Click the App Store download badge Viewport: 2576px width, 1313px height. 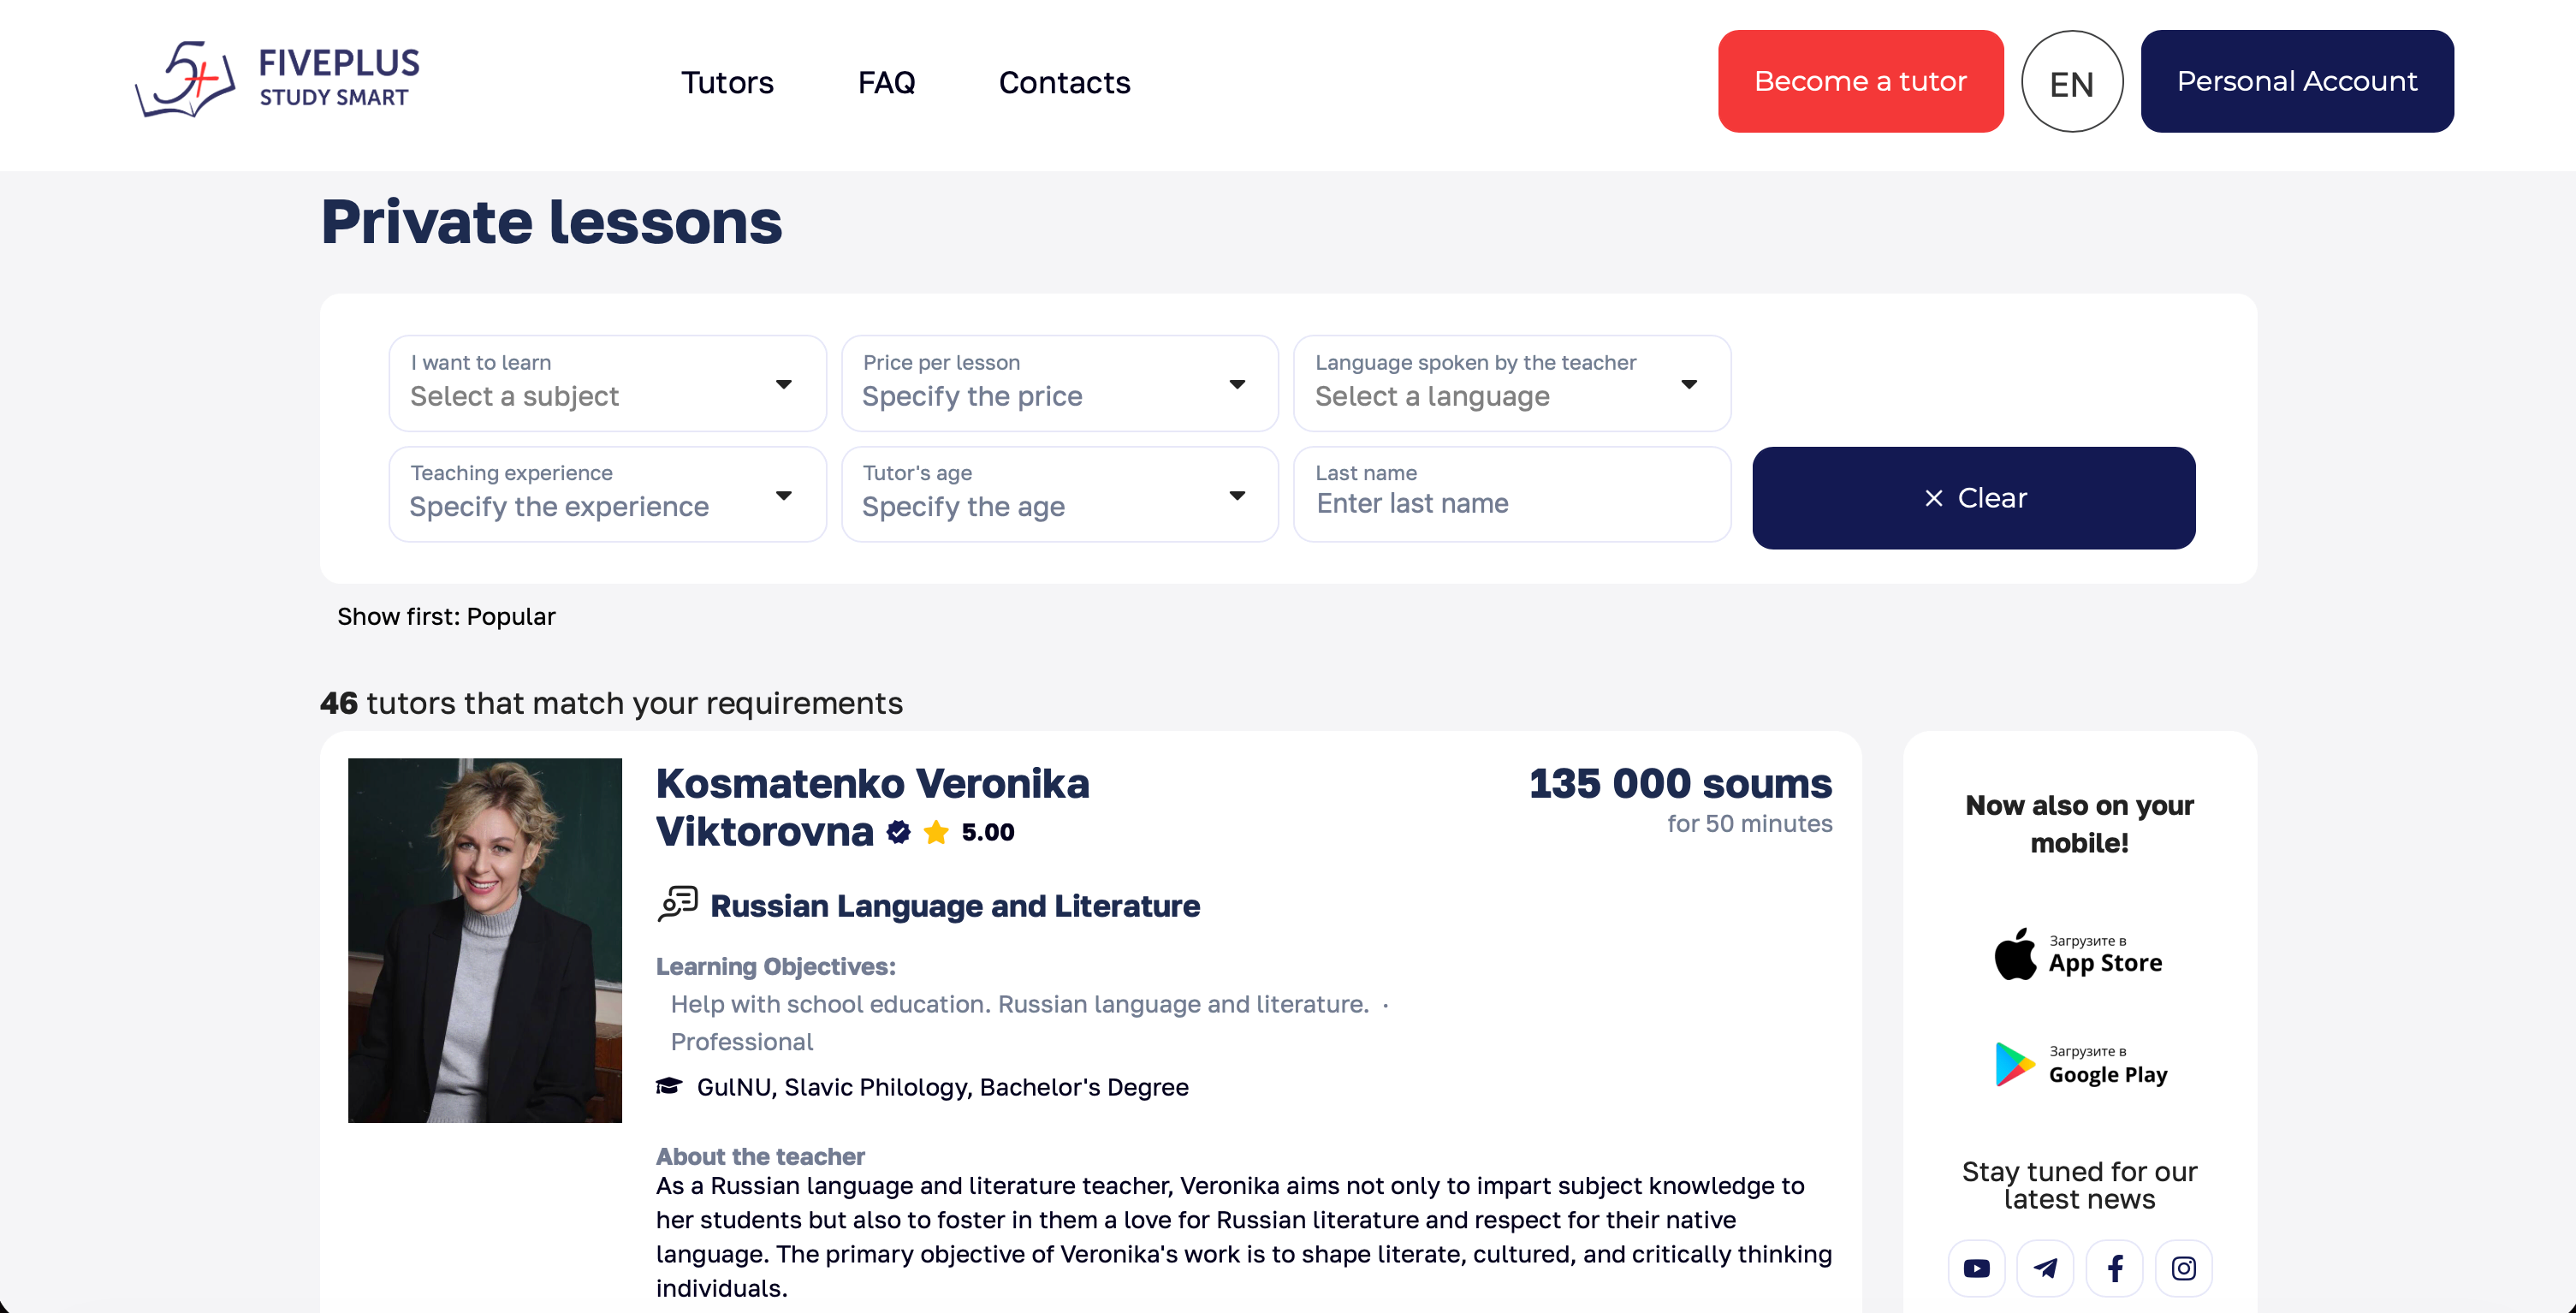2079,954
